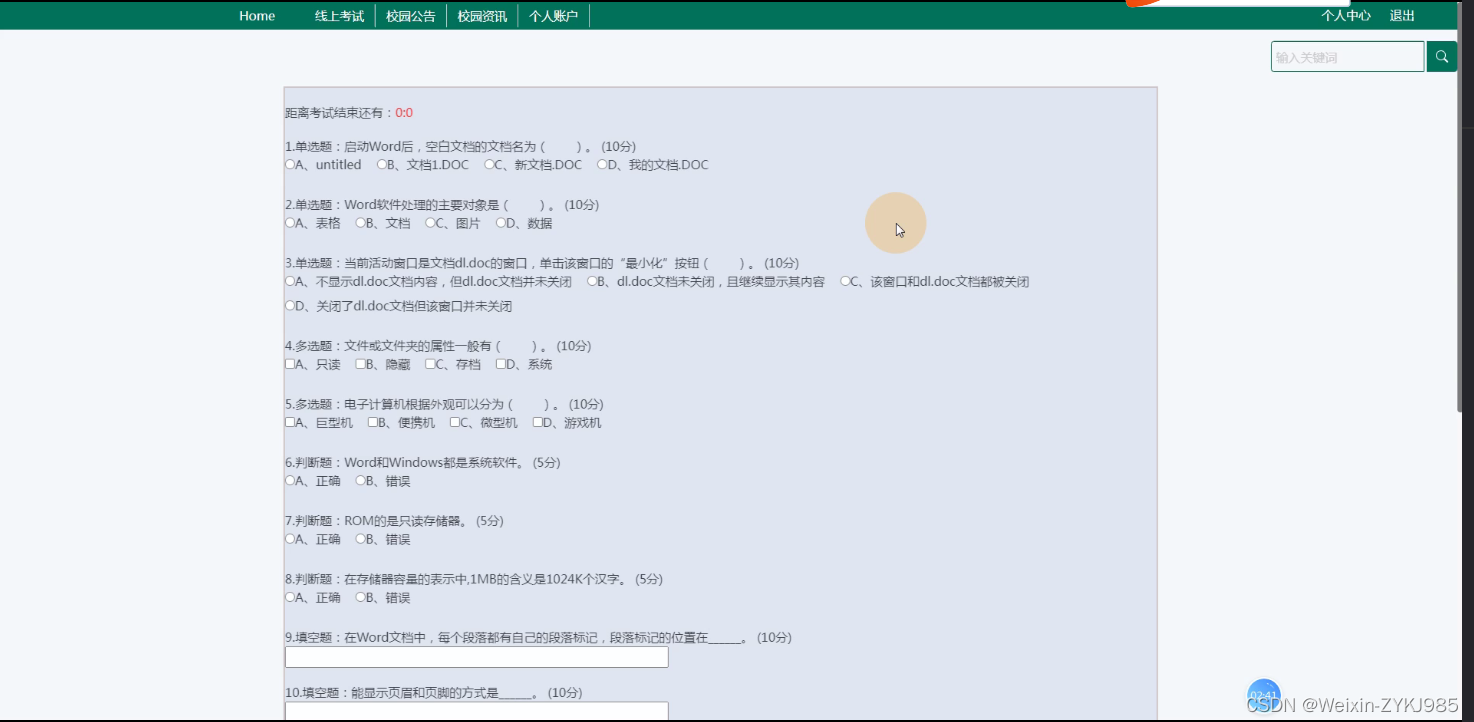Select option D 关闭了dl.doc文档但该窗口并未关闭
This screenshot has height=722, width=1474.
point(290,305)
